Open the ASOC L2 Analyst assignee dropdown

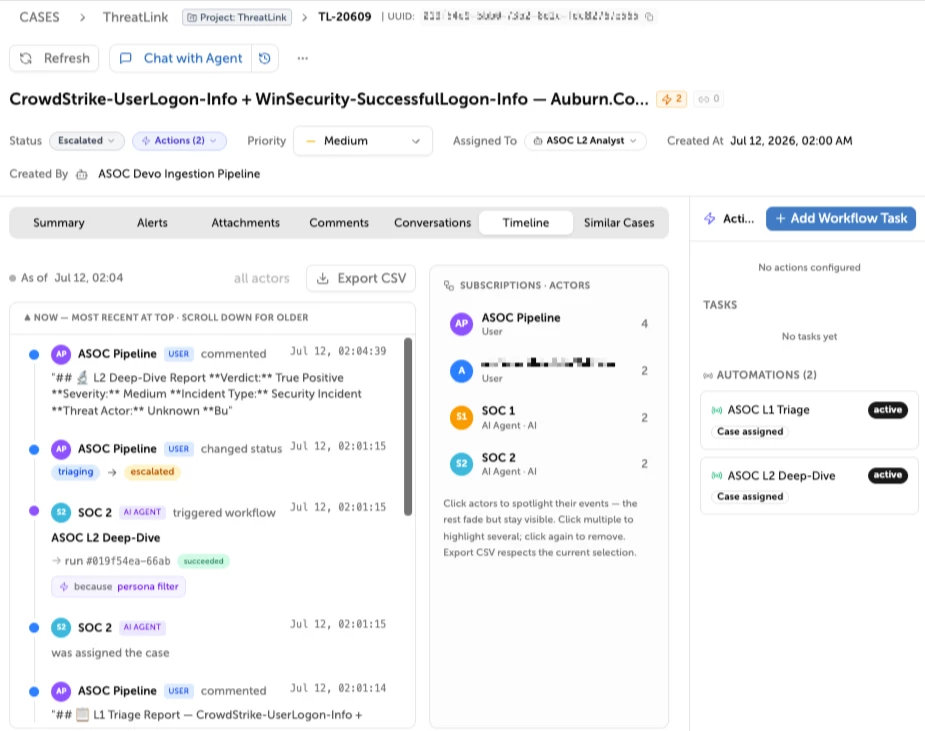click(585, 140)
